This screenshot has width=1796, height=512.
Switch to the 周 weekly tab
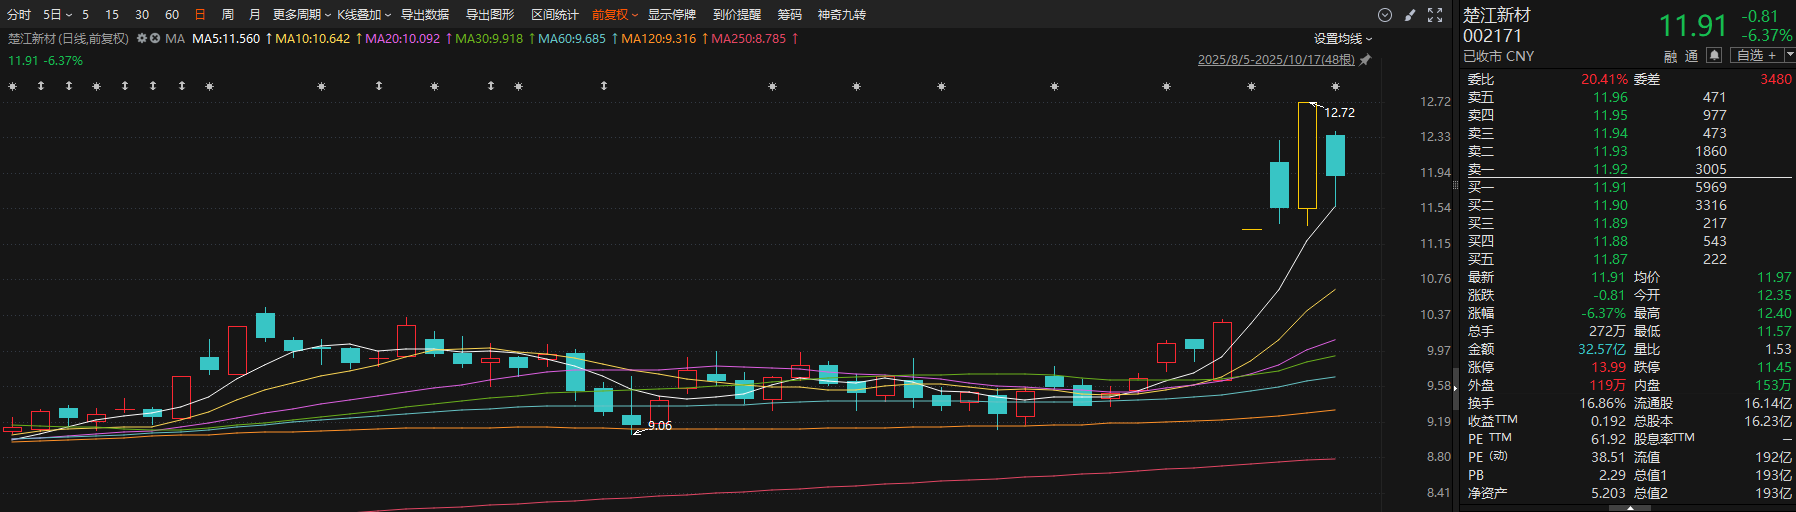pos(228,15)
